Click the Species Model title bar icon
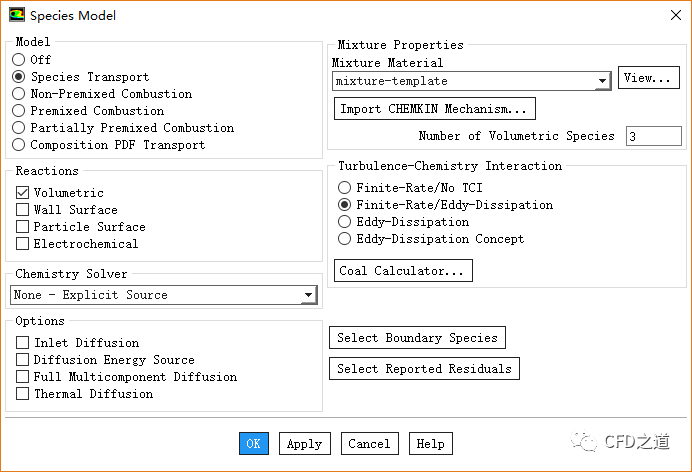This screenshot has height=472, width=692. [16, 15]
